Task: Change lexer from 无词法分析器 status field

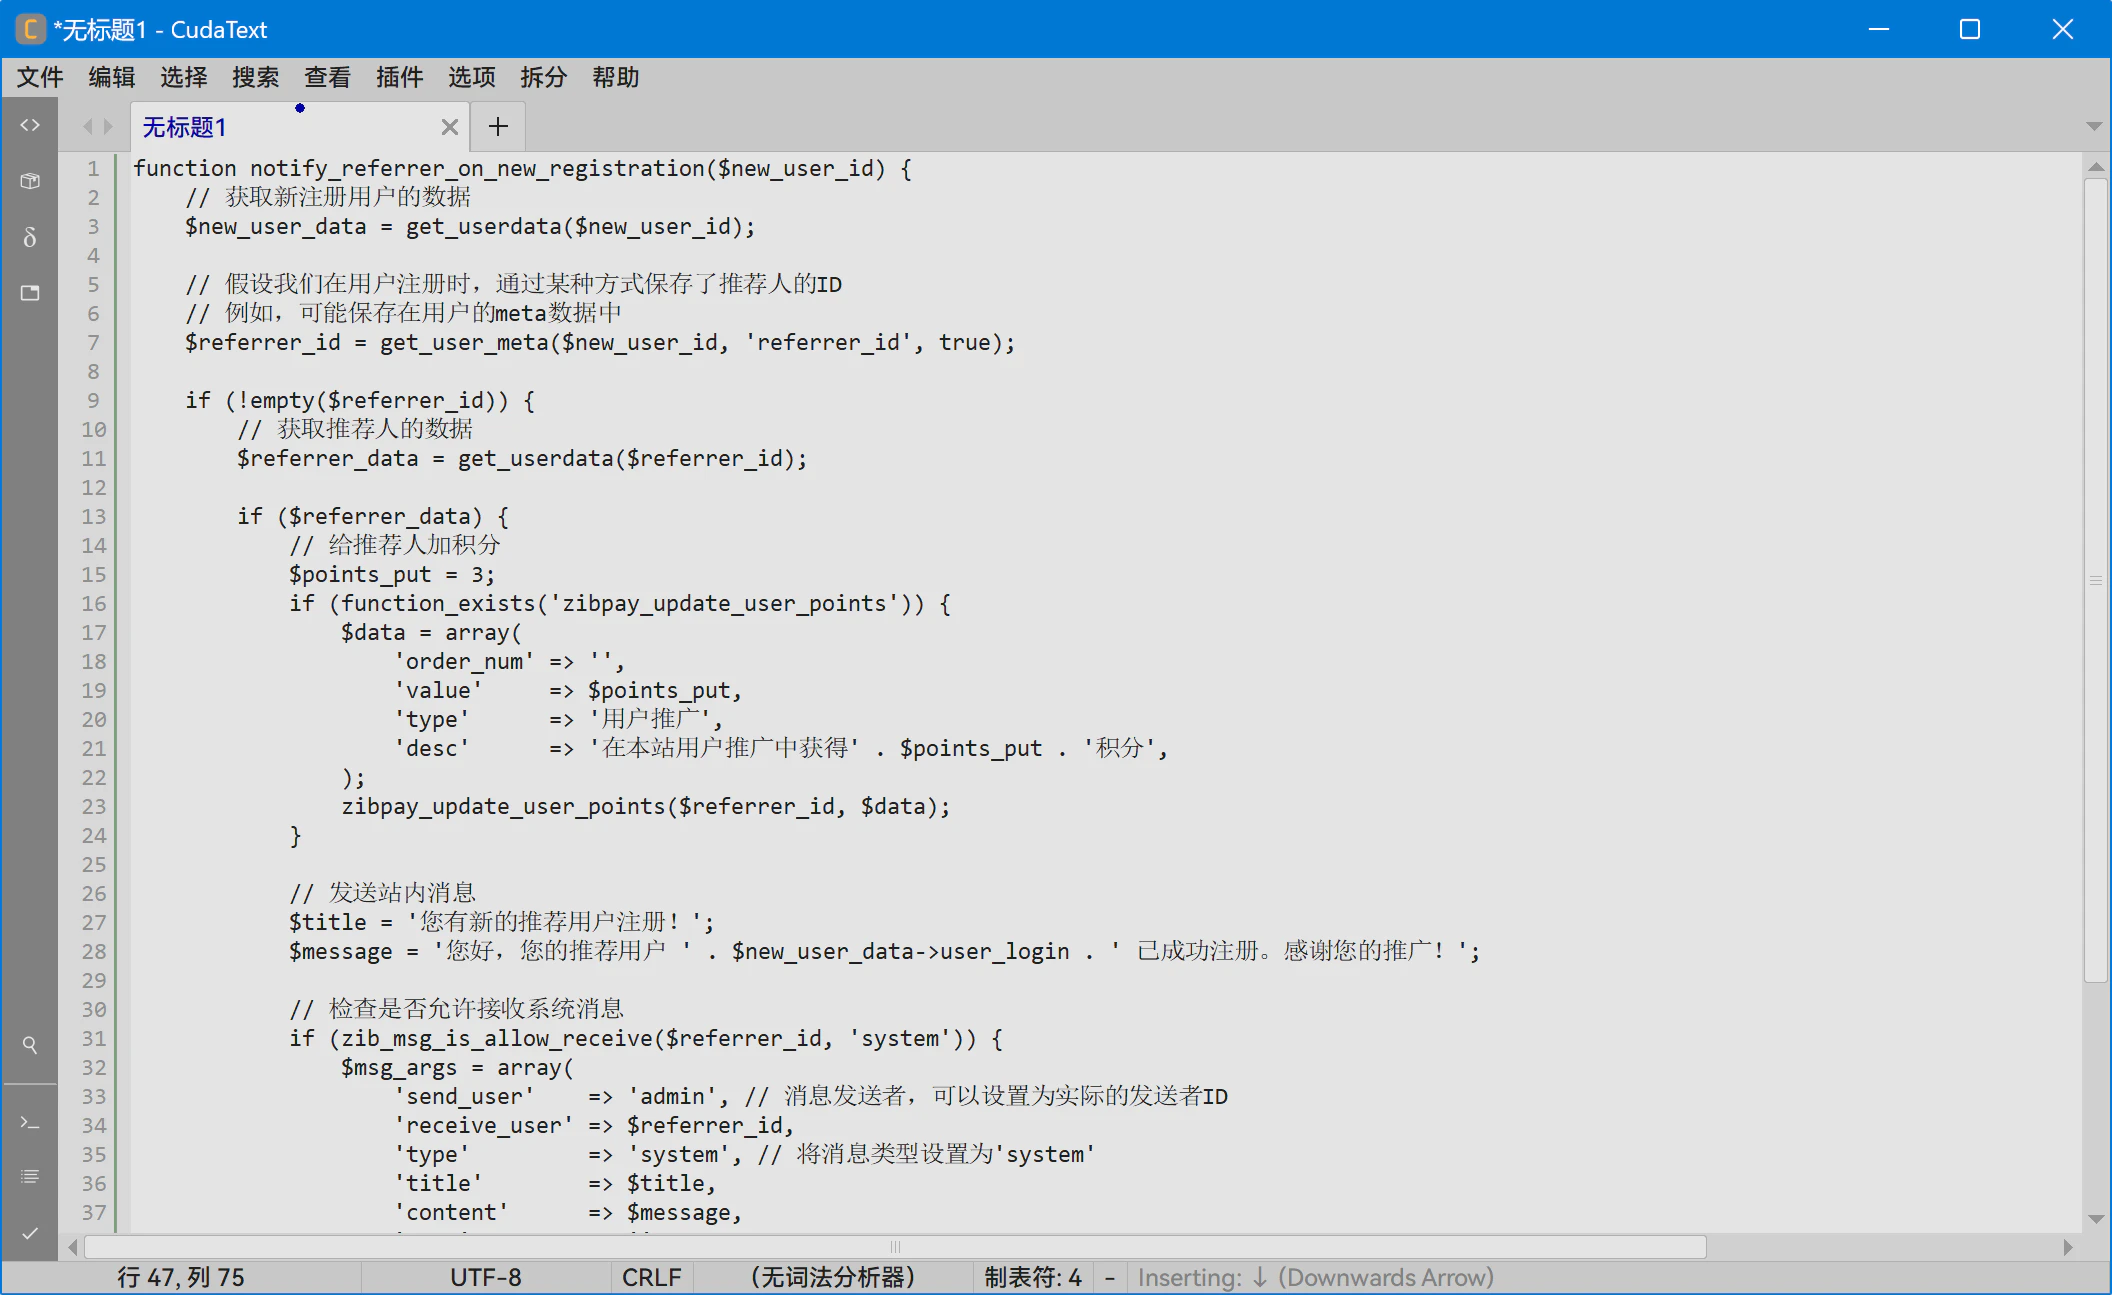Action: (x=832, y=1277)
